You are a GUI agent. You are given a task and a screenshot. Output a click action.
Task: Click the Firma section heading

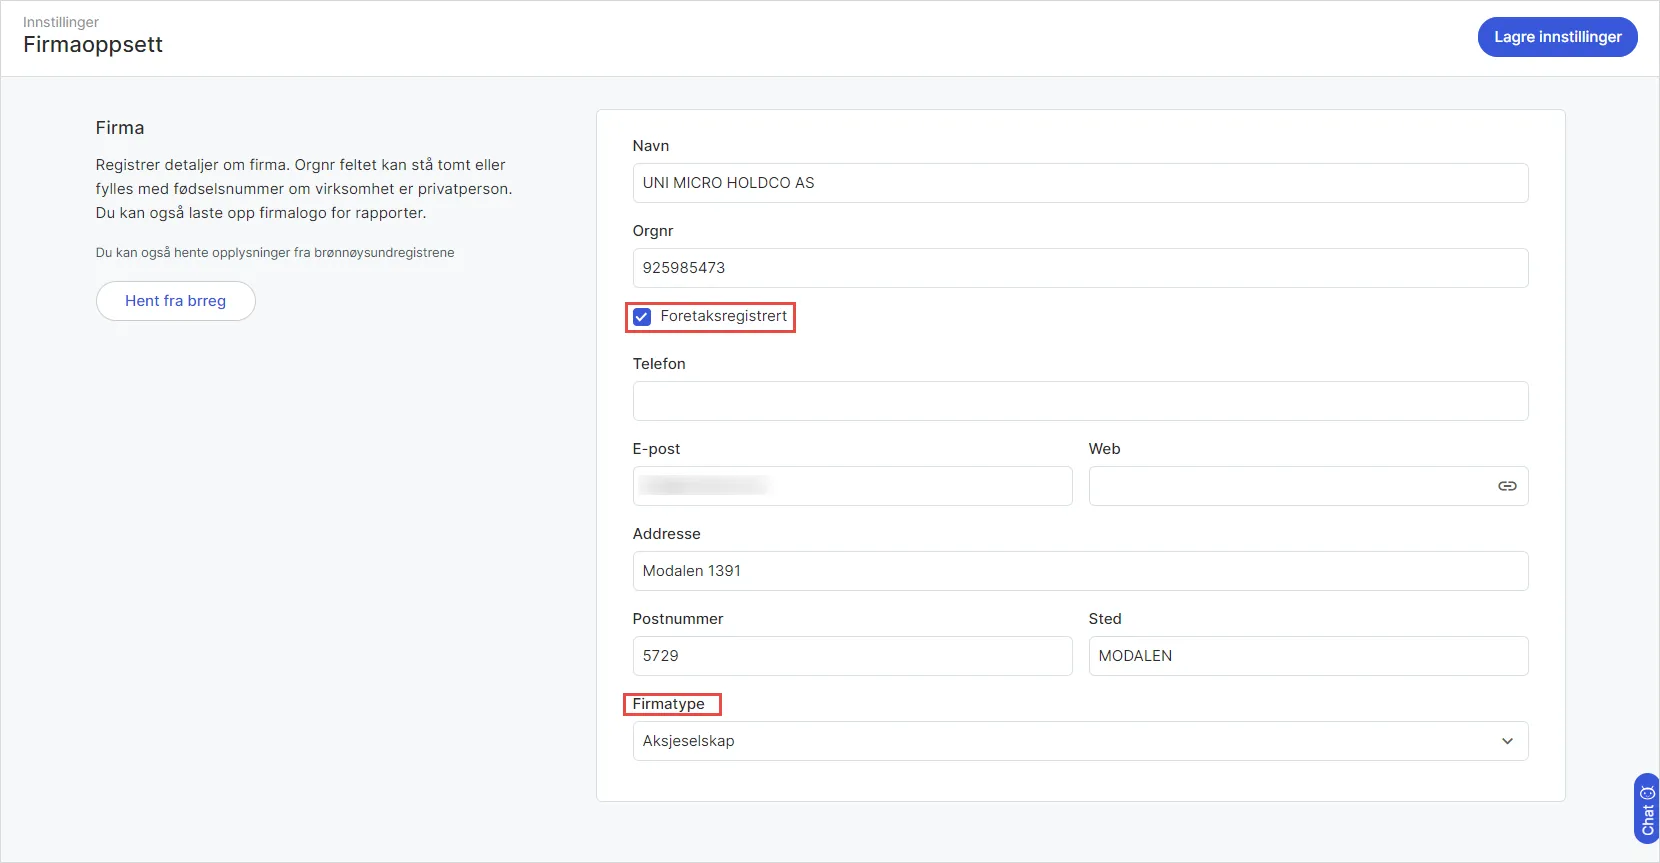point(120,128)
